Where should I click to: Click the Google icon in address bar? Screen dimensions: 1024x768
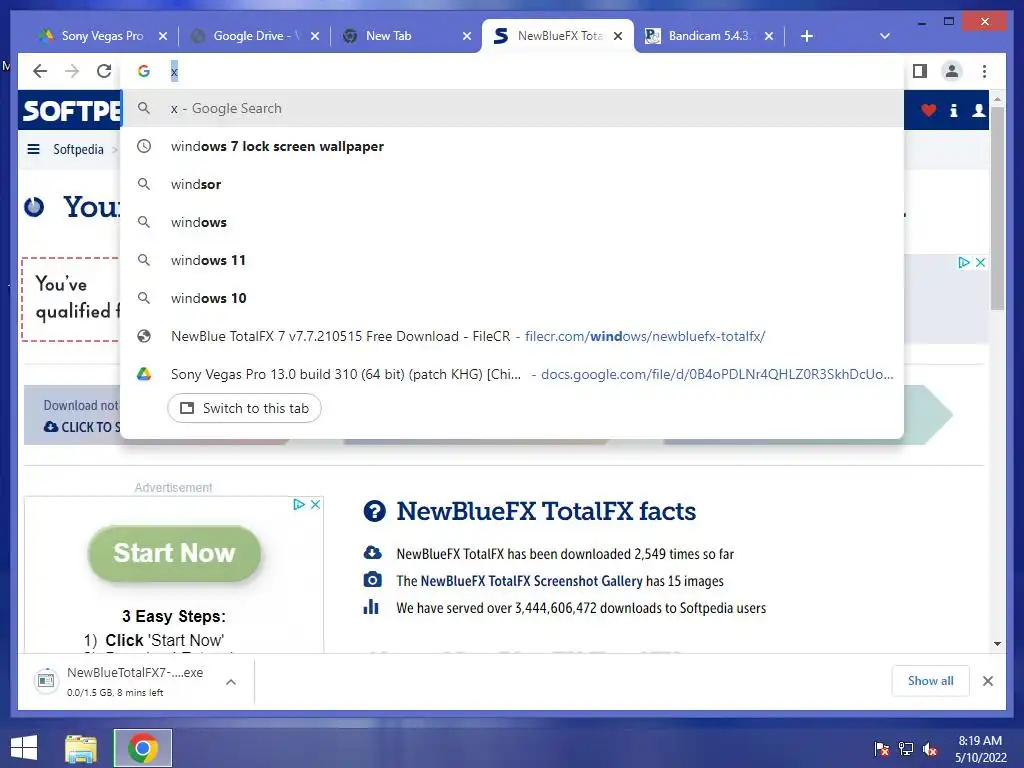point(144,71)
